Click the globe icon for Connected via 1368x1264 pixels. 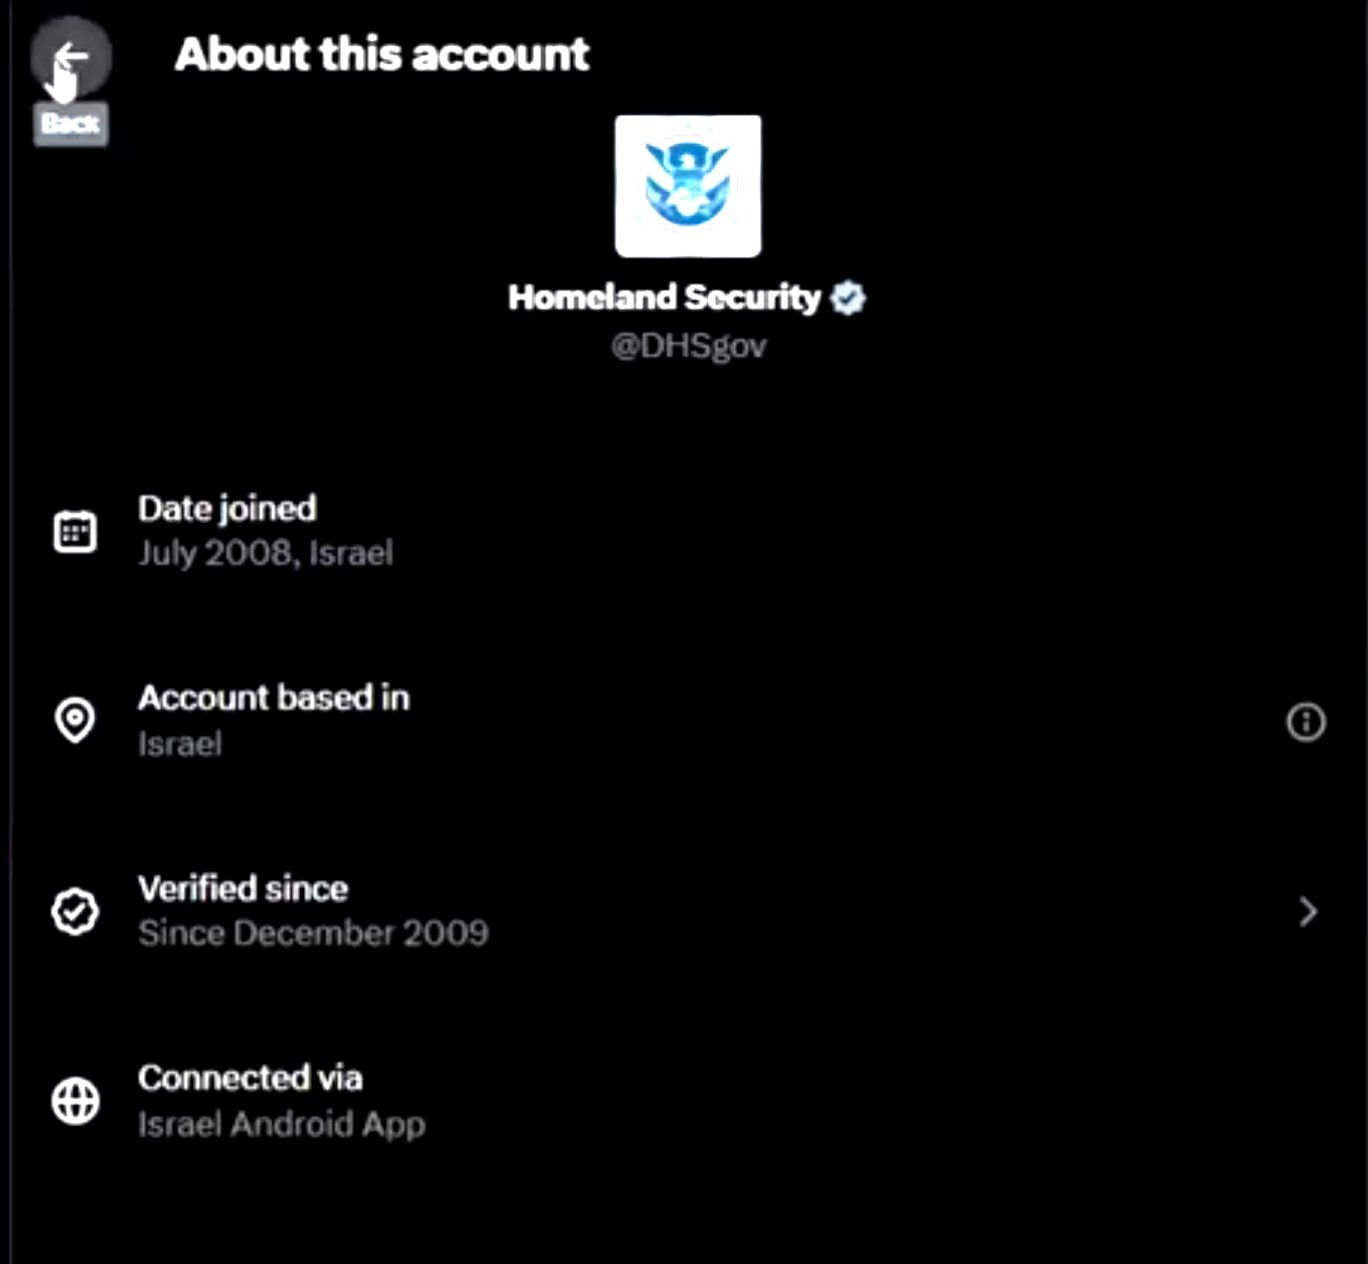click(75, 1101)
